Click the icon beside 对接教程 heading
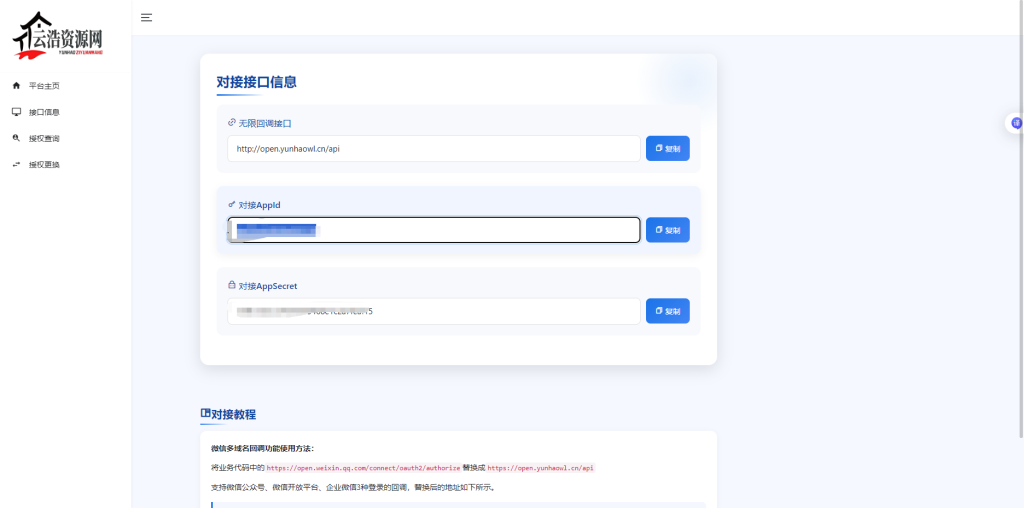Image resolution: width=1024 pixels, height=508 pixels. (x=205, y=413)
